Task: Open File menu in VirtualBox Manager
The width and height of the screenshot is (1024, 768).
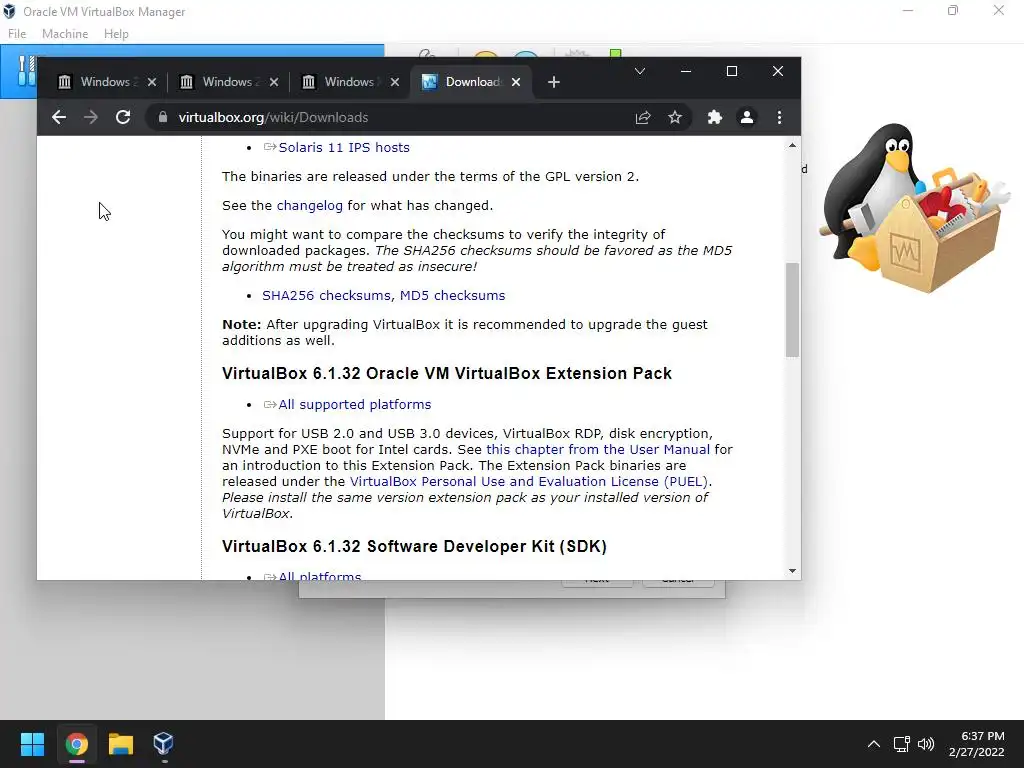Action: [x=17, y=34]
